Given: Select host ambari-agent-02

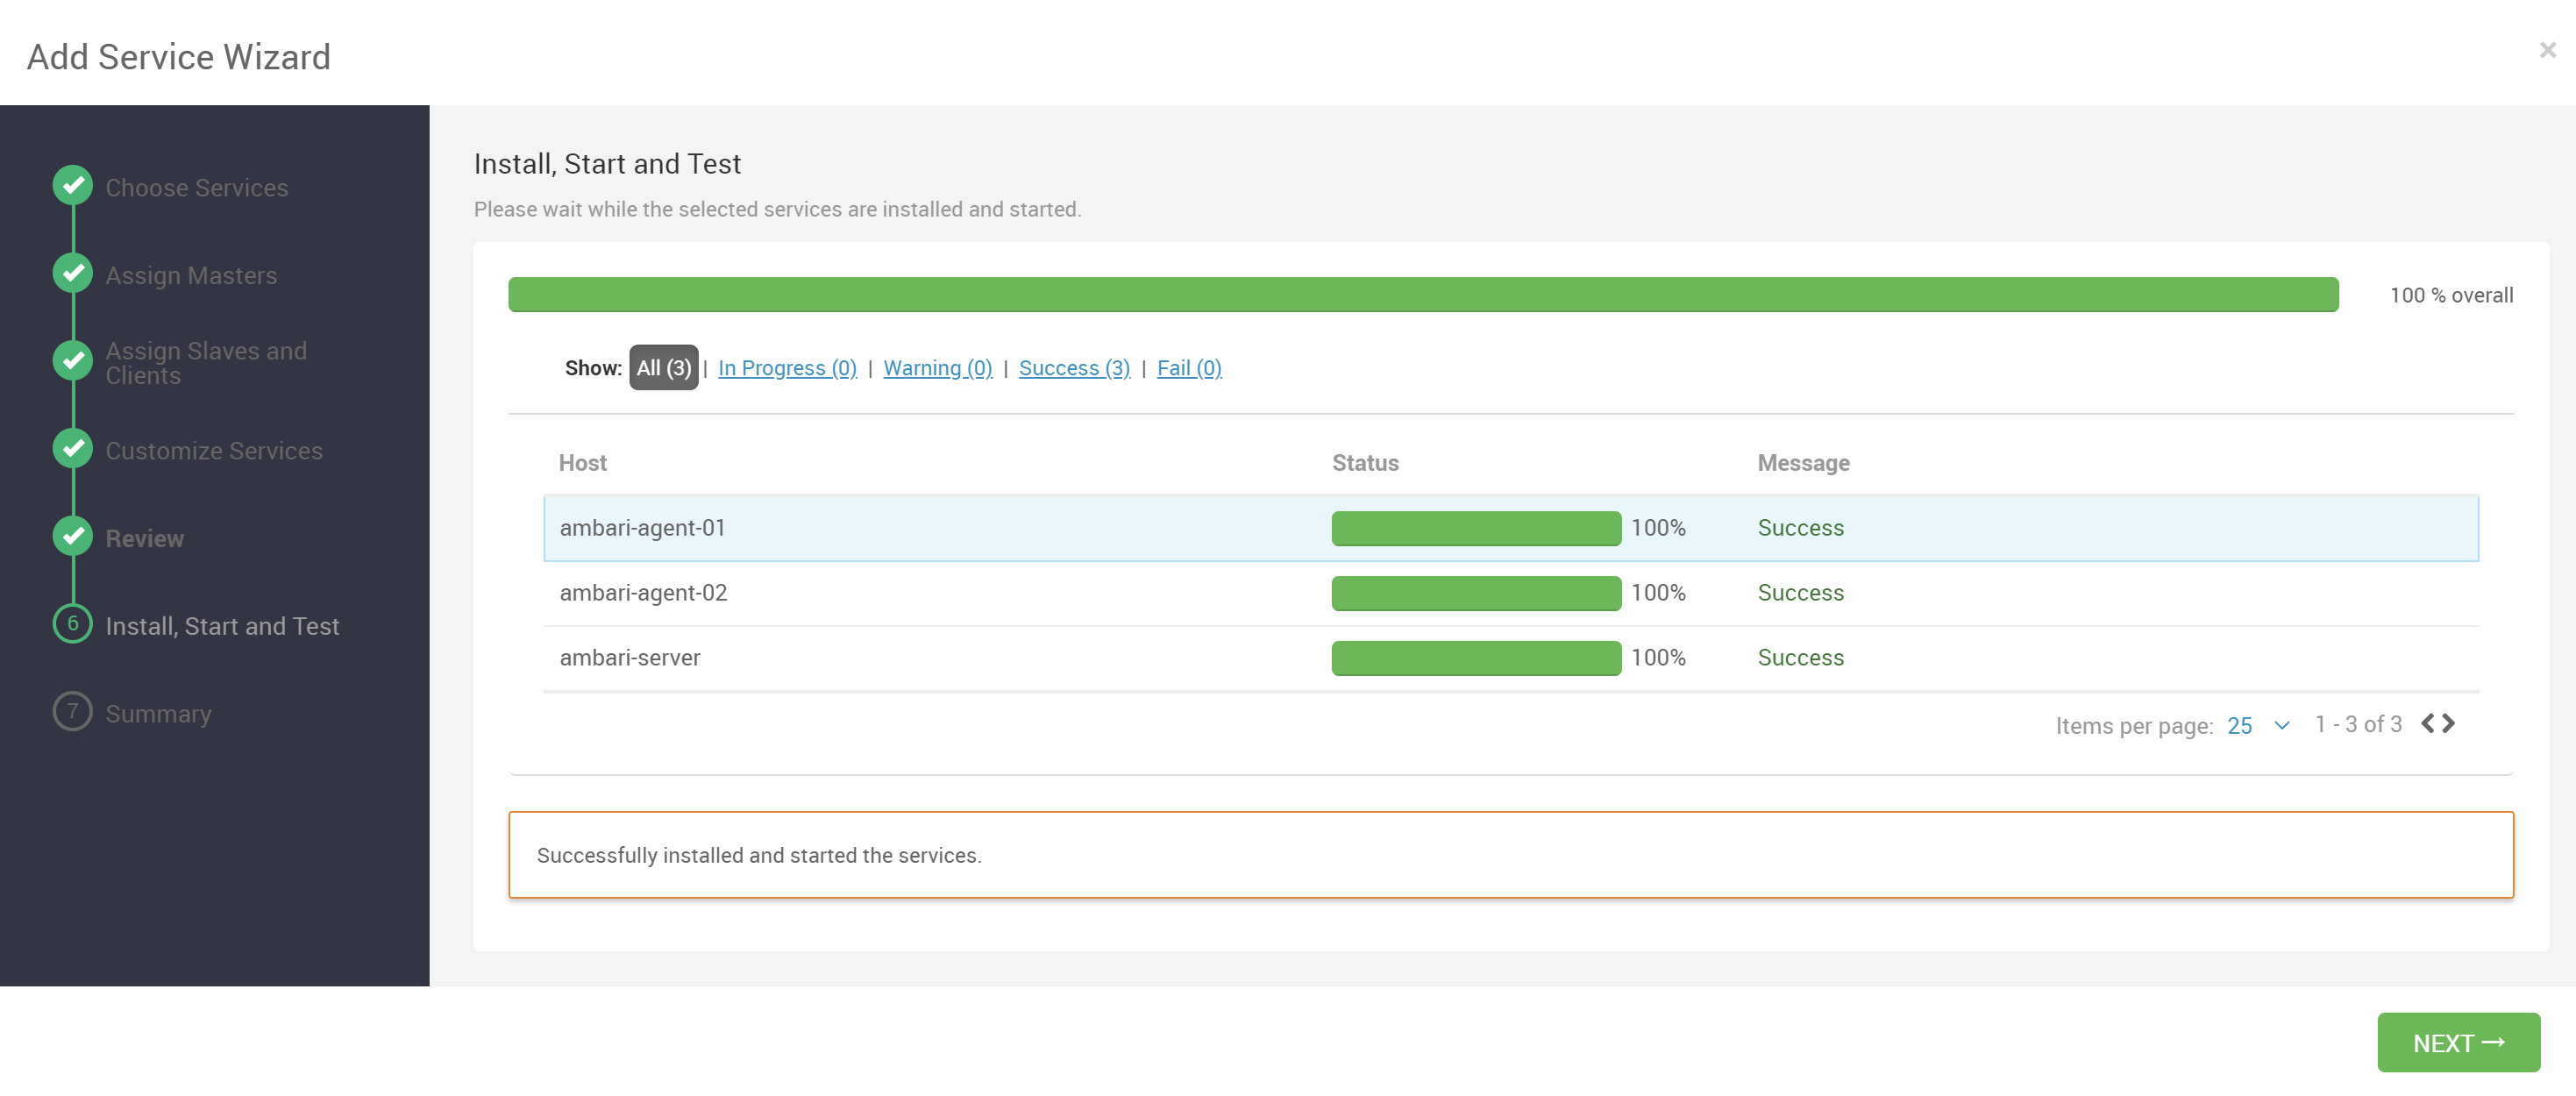Looking at the screenshot, I should 644,593.
